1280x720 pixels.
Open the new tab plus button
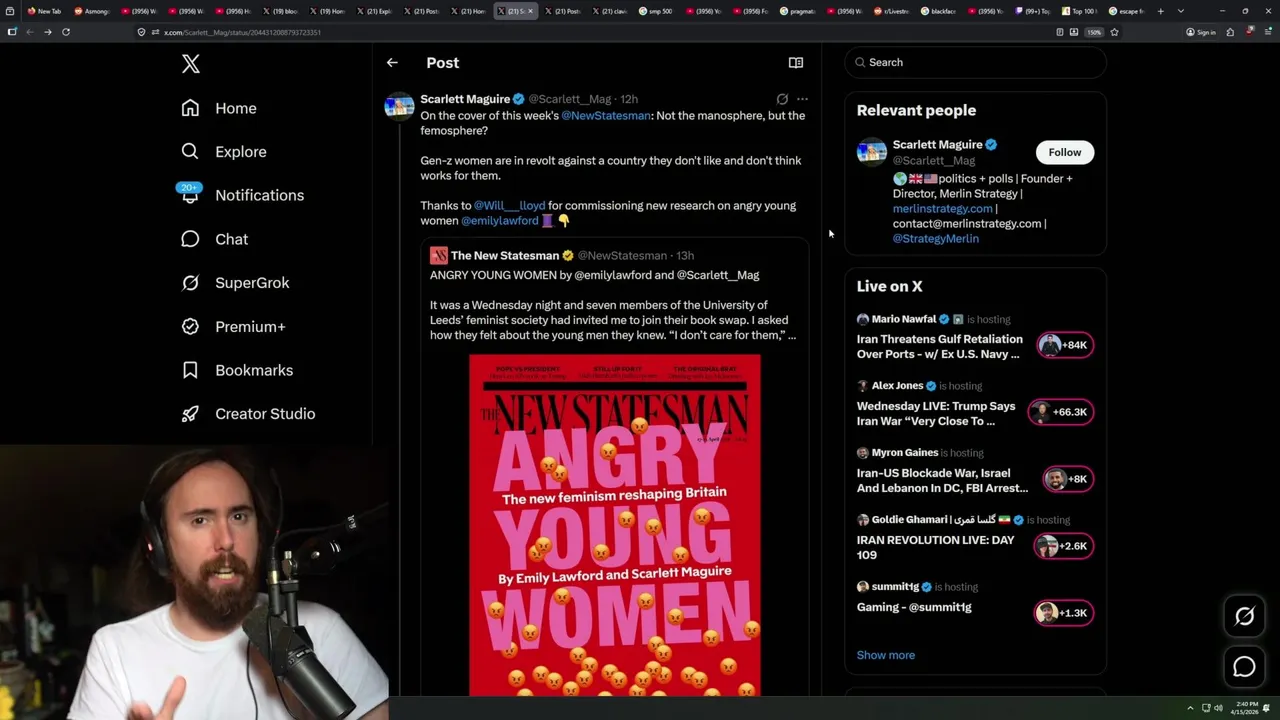click(1160, 11)
